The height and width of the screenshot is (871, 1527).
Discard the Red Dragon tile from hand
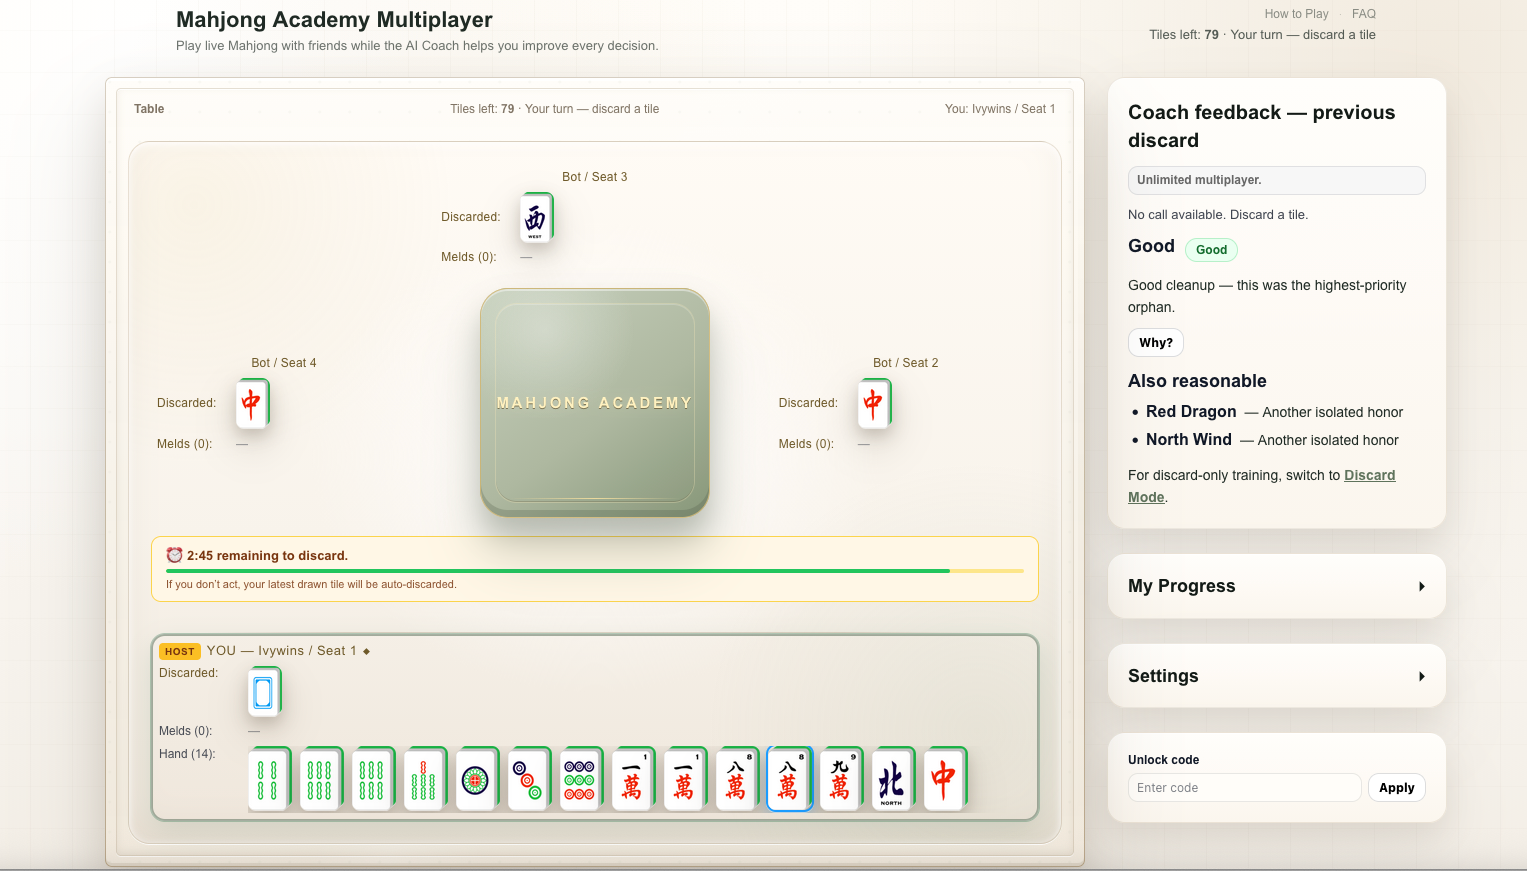point(944,779)
